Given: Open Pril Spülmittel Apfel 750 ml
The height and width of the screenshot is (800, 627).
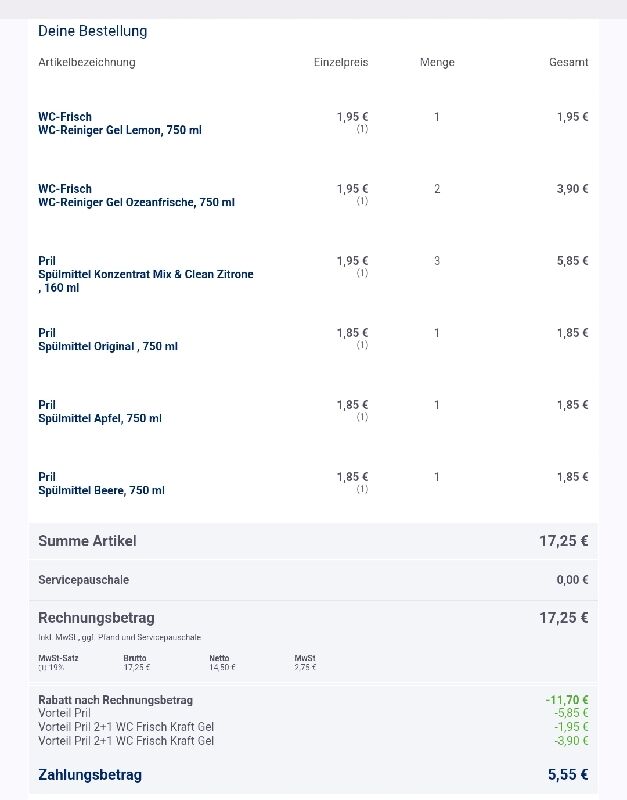Looking at the screenshot, I should (99, 412).
